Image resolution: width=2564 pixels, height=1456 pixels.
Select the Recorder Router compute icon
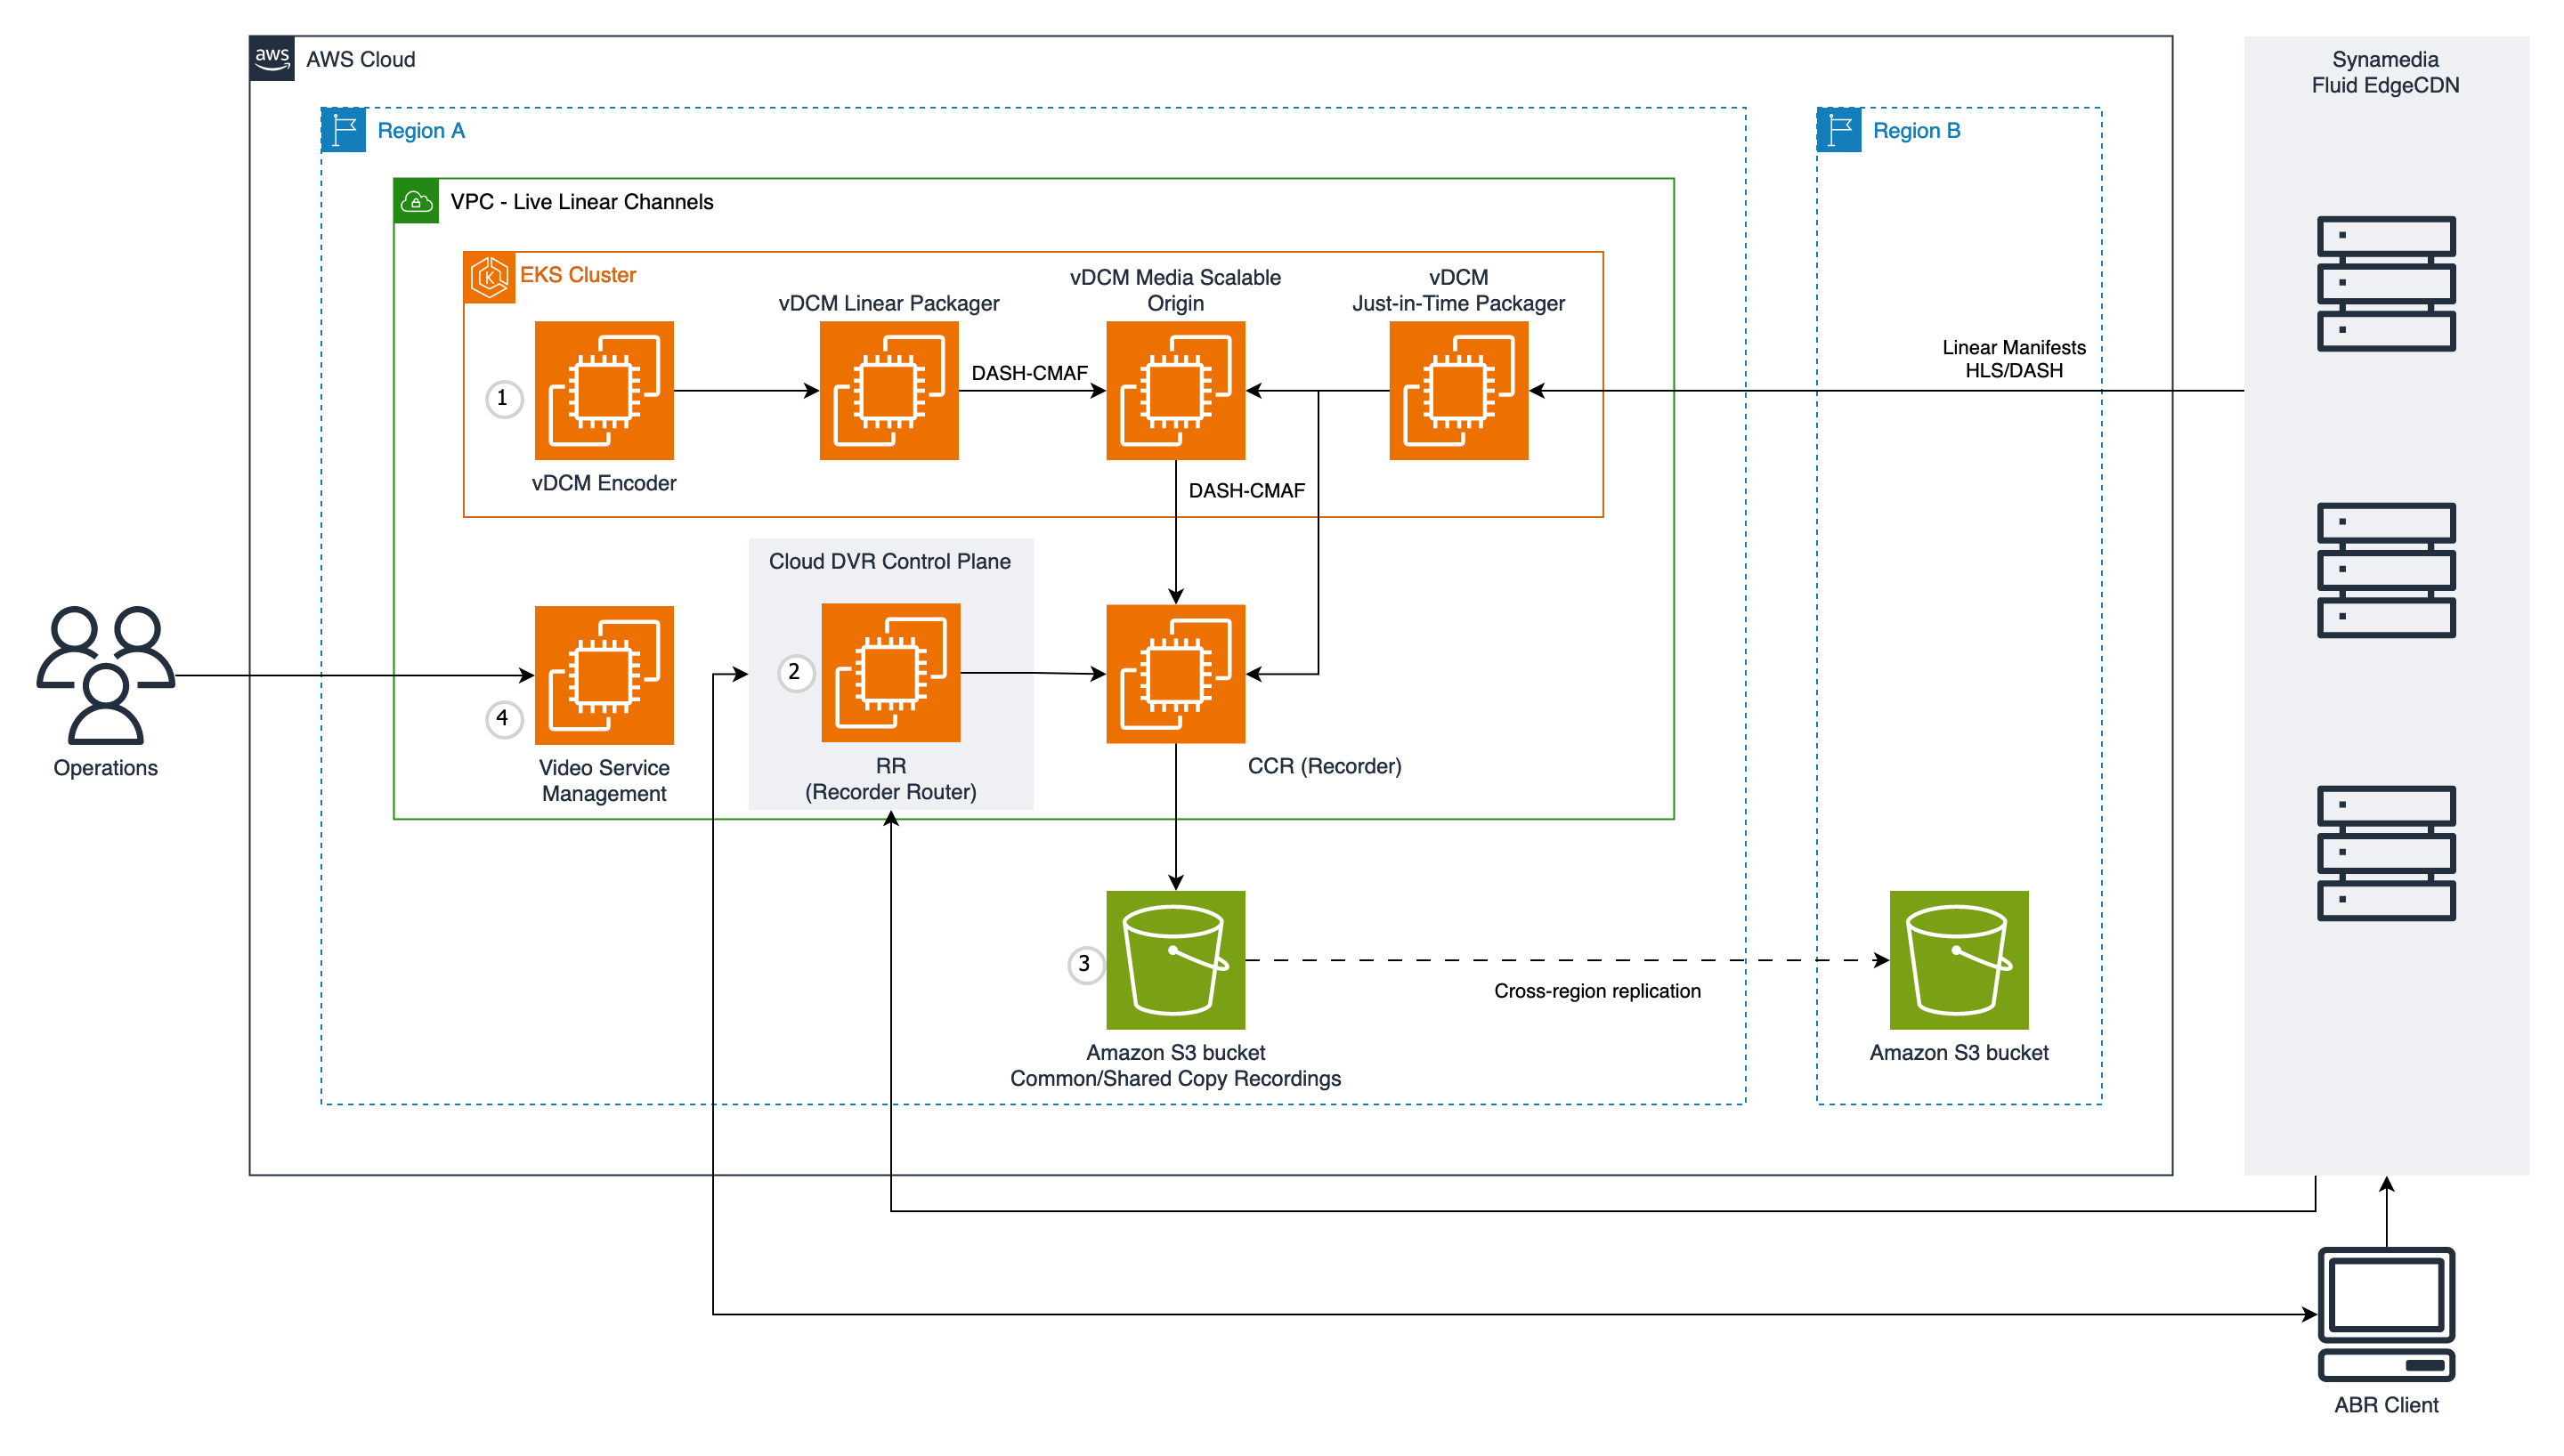pyautogui.click(x=889, y=672)
